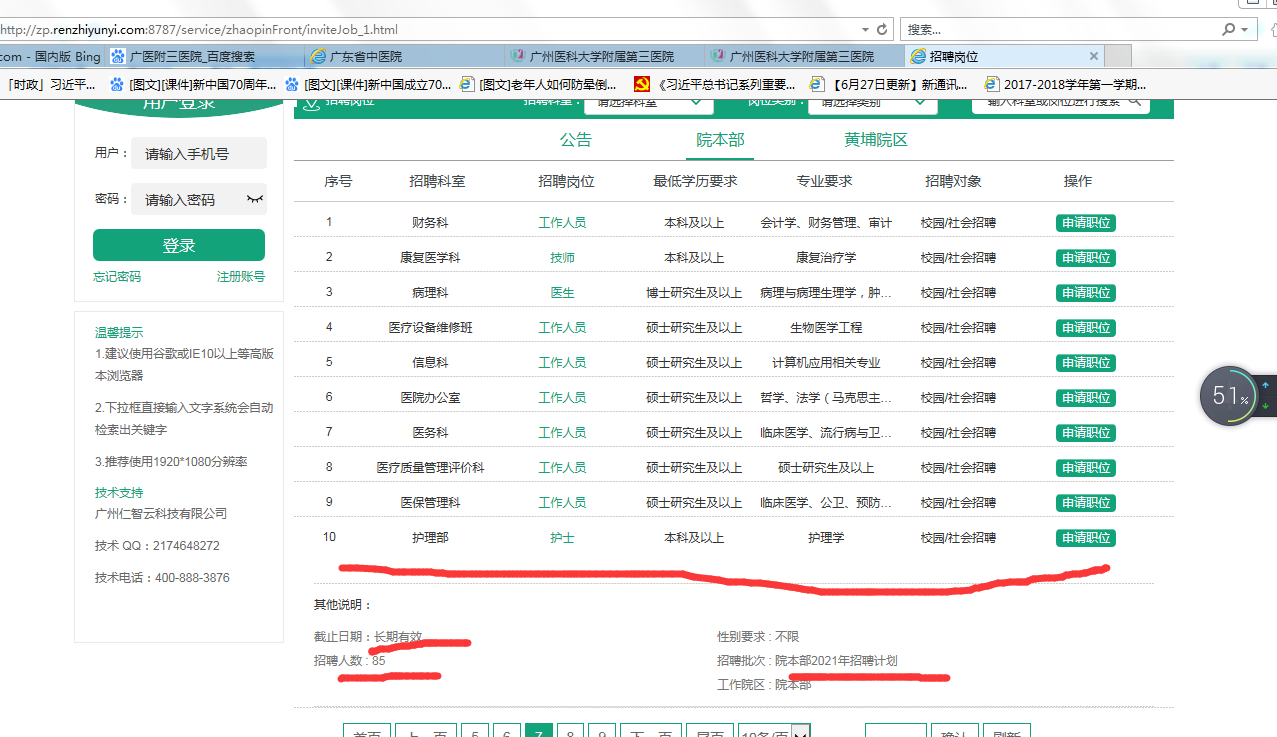Close the 招聘岗位 browser tab
The image size is (1277, 737).
tap(1093, 56)
